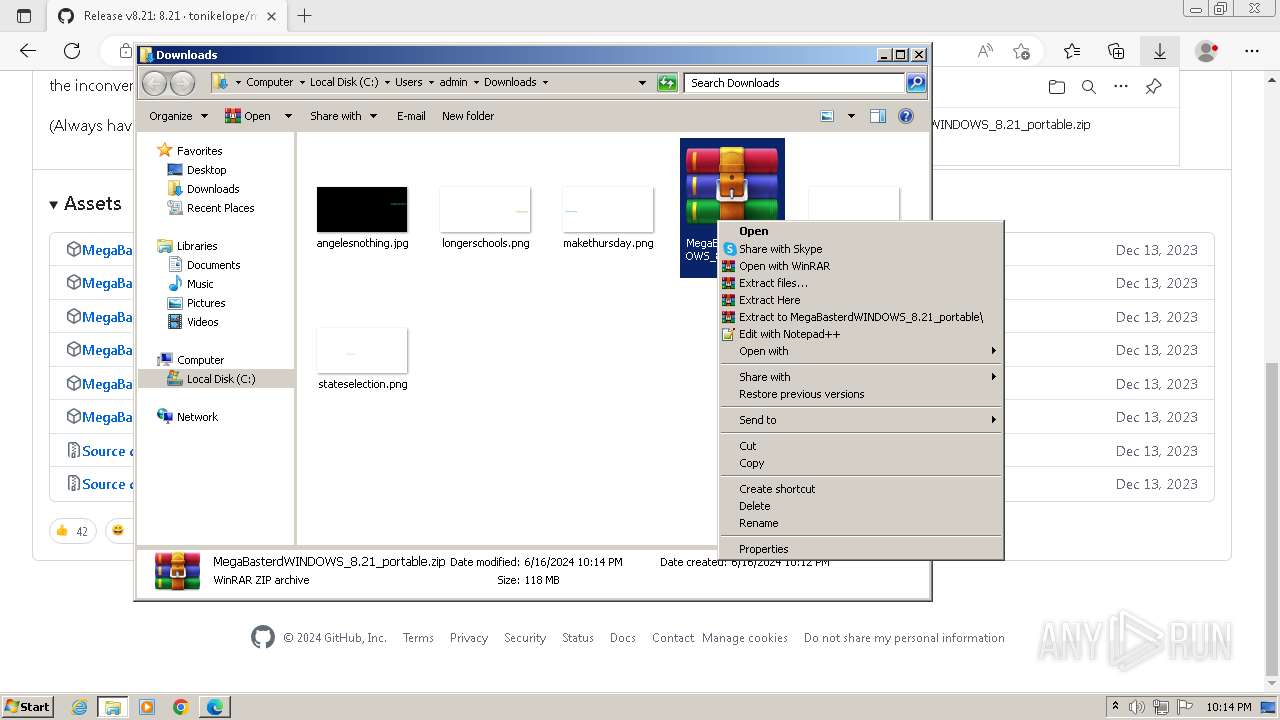Search downloads icon in Edge panel

pyautogui.click(x=1089, y=87)
